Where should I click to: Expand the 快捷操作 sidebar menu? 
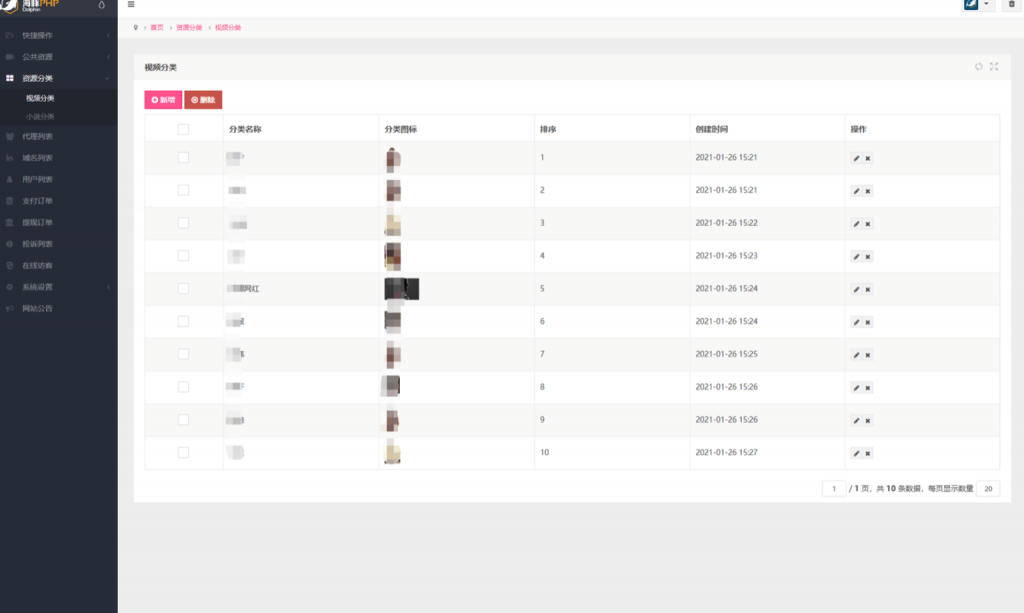pyautogui.click(x=58, y=35)
